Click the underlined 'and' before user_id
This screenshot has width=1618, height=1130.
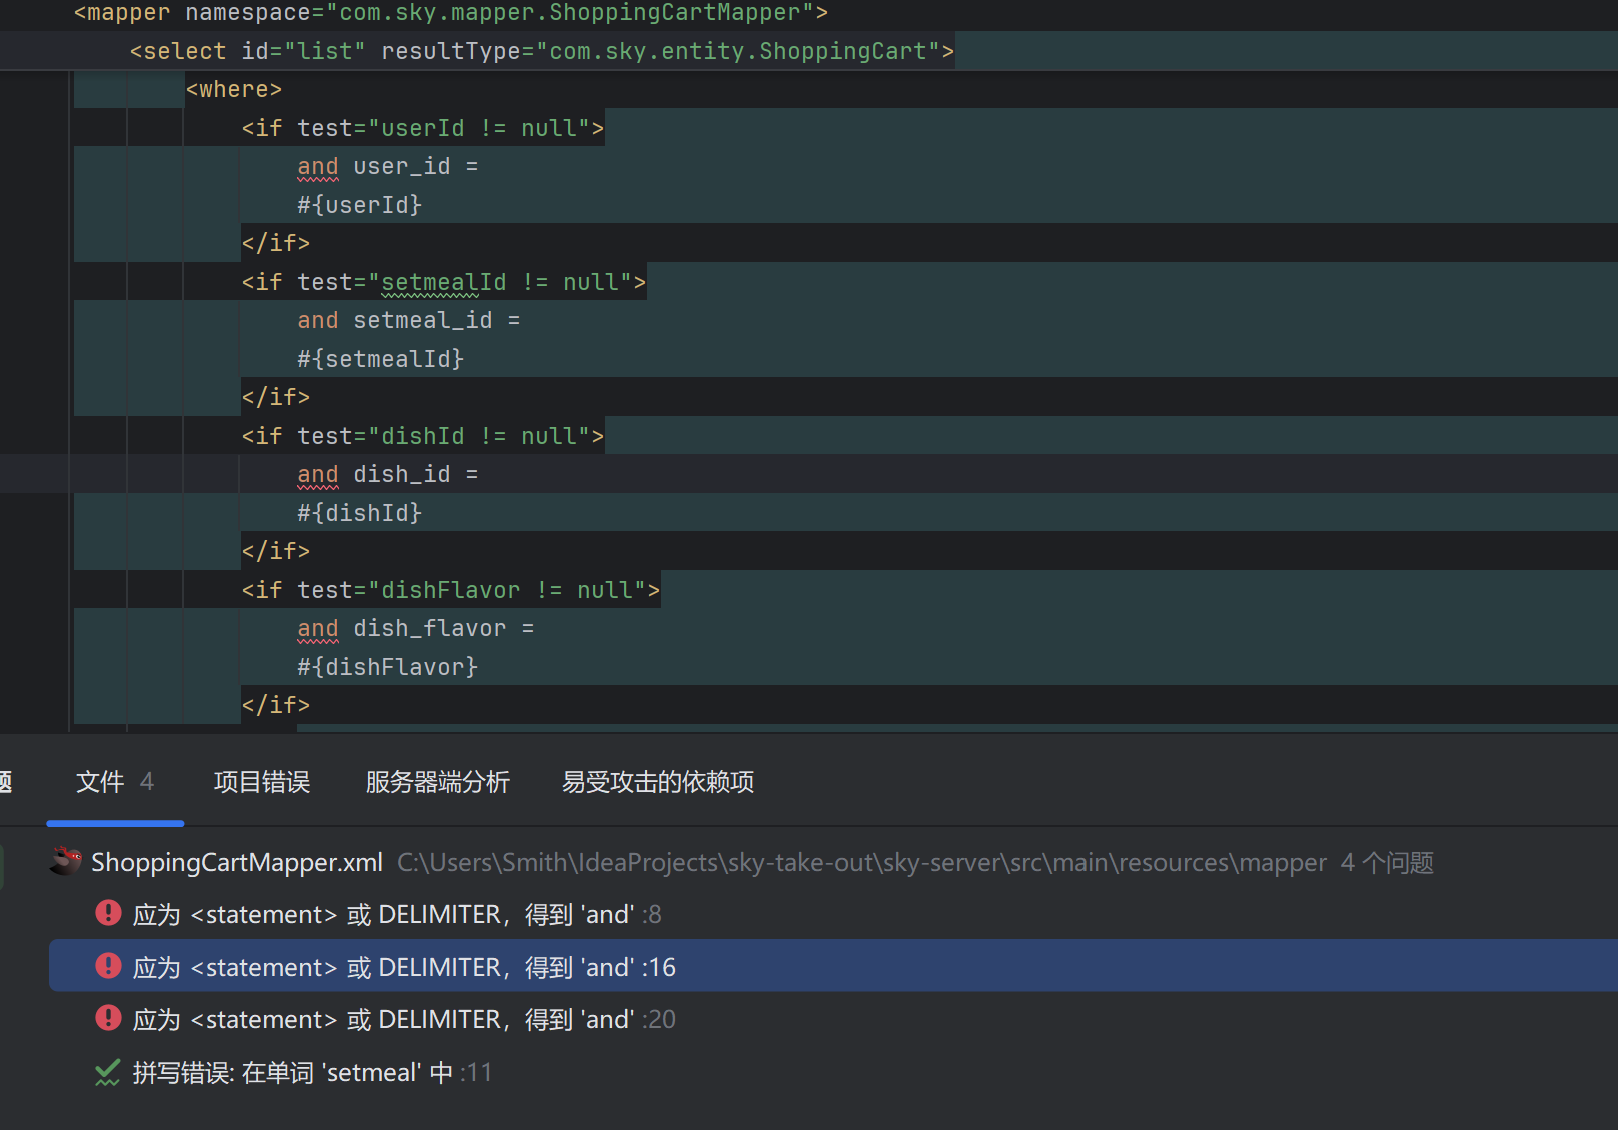[x=318, y=166]
